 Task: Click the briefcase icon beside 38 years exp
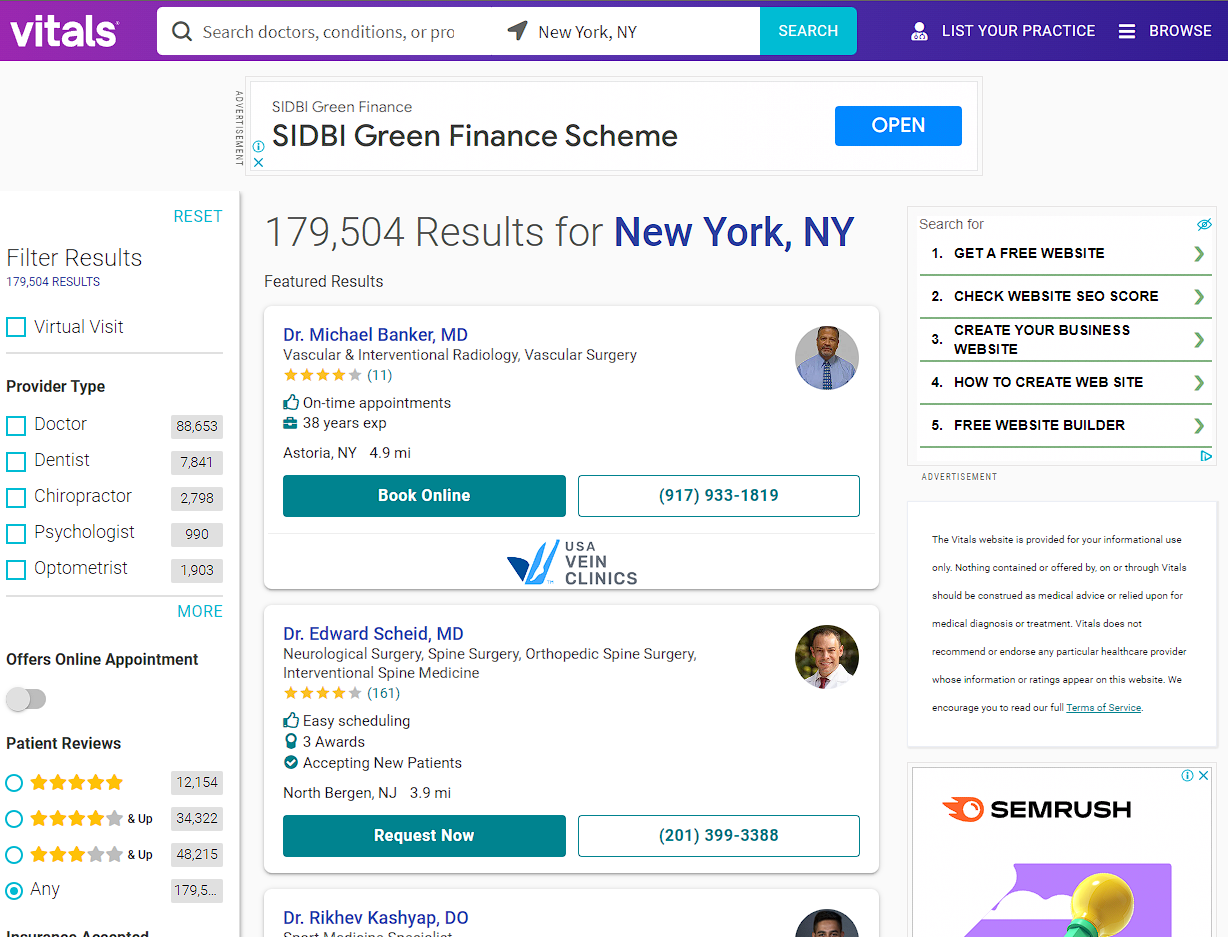point(291,423)
